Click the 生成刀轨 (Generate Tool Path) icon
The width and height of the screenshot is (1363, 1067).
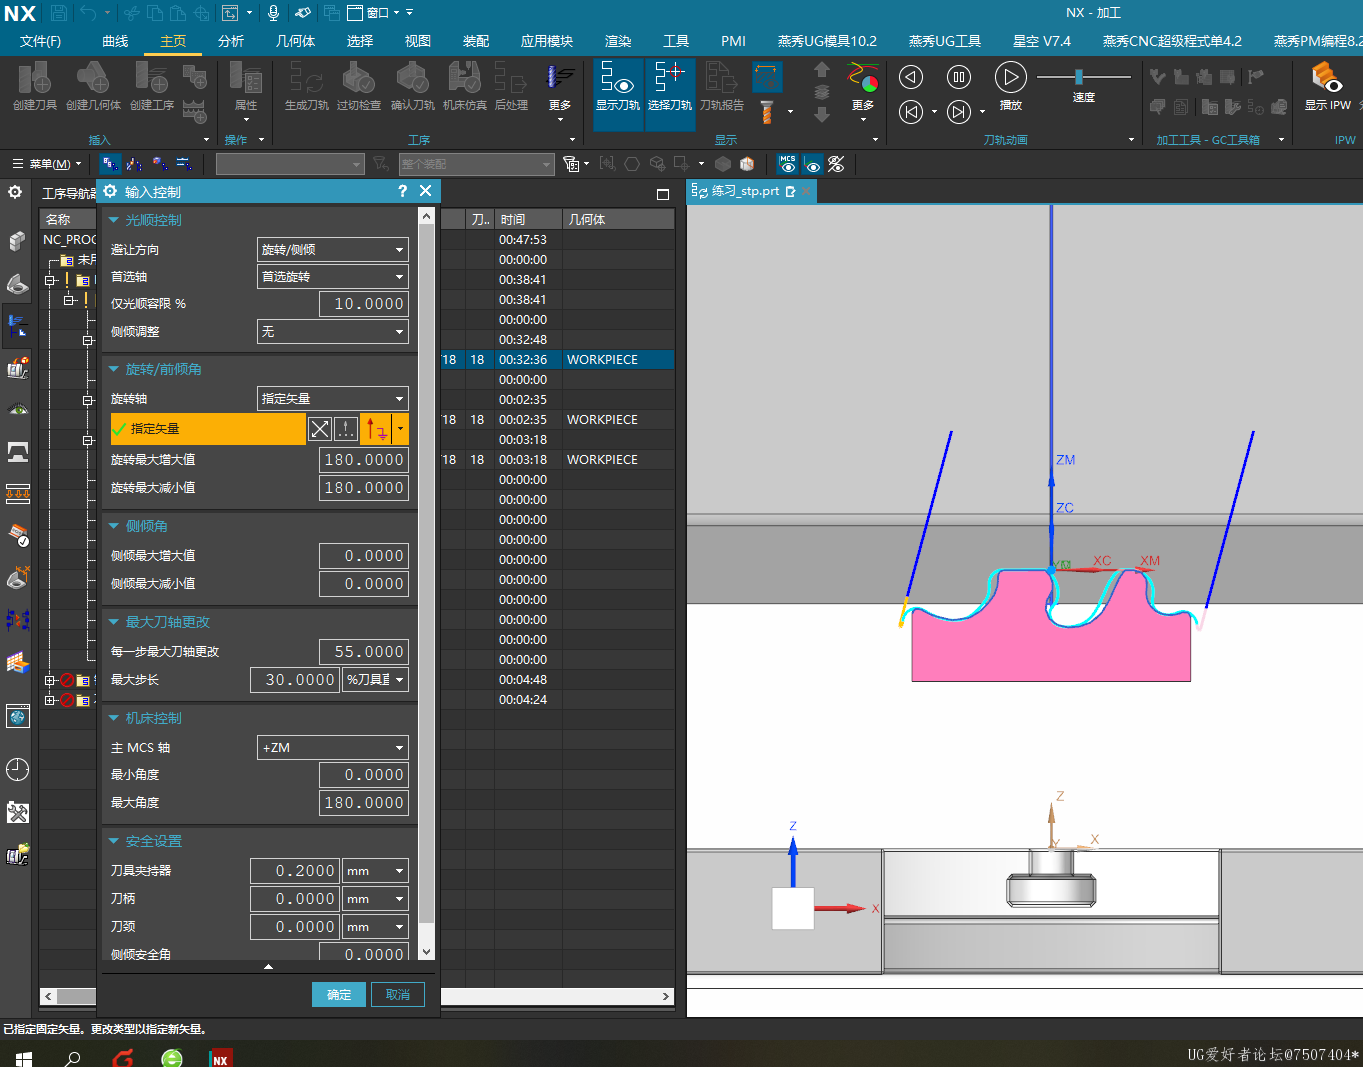pyautogui.click(x=306, y=86)
